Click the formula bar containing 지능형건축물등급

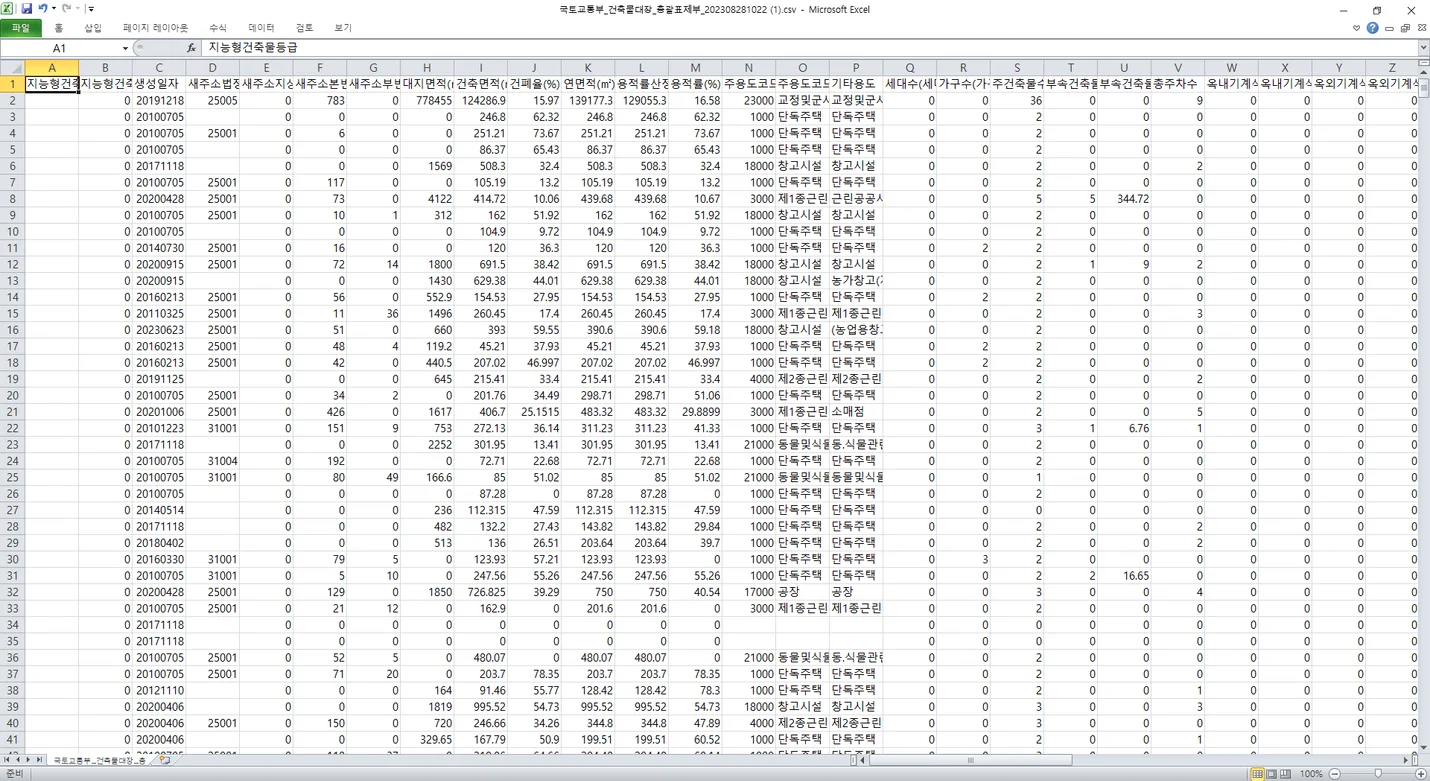[810, 48]
